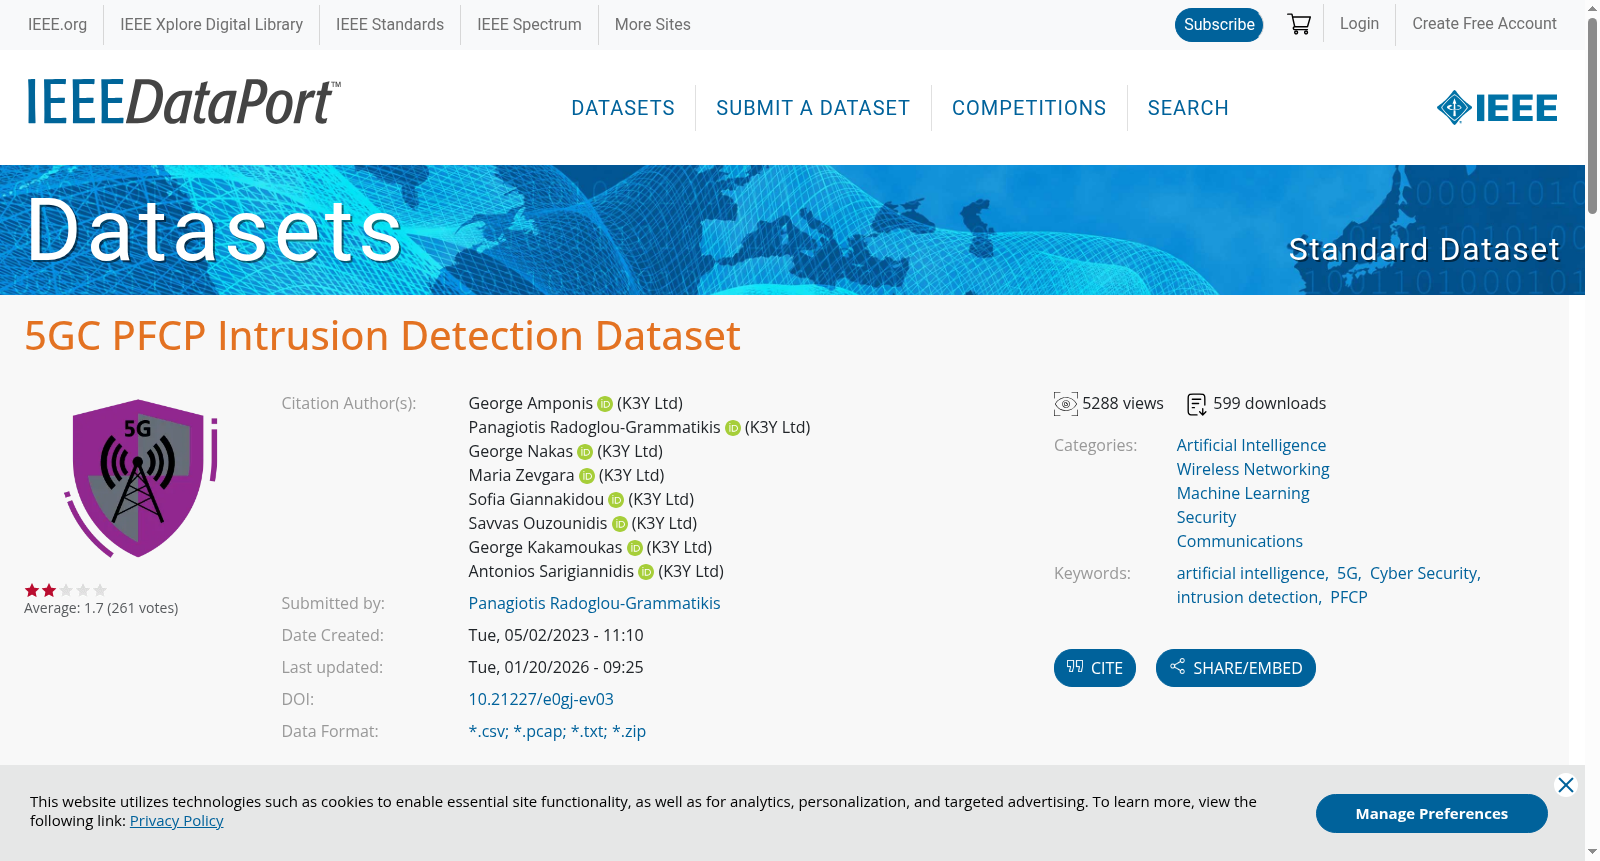Open Maria Zevgara ORCID icon
The height and width of the screenshot is (861, 1600).
(x=587, y=476)
